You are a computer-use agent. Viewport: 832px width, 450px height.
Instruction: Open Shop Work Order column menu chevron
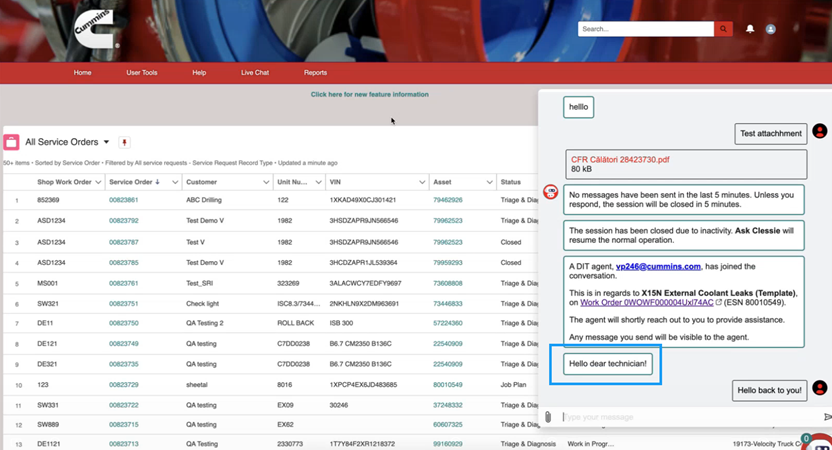click(98, 183)
